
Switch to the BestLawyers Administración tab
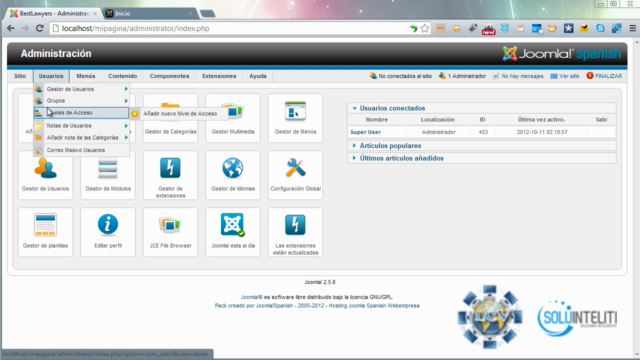click(54, 13)
